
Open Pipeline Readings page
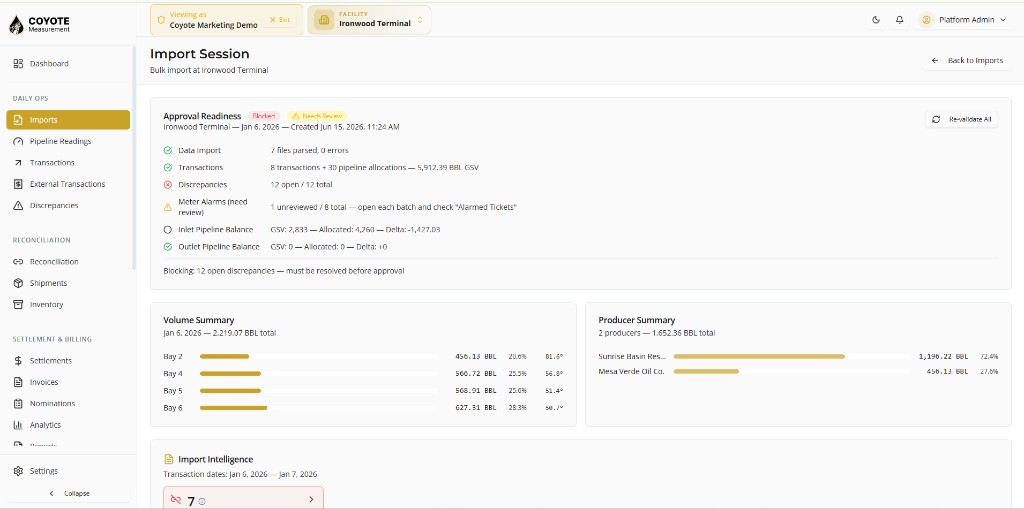click(68, 141)
